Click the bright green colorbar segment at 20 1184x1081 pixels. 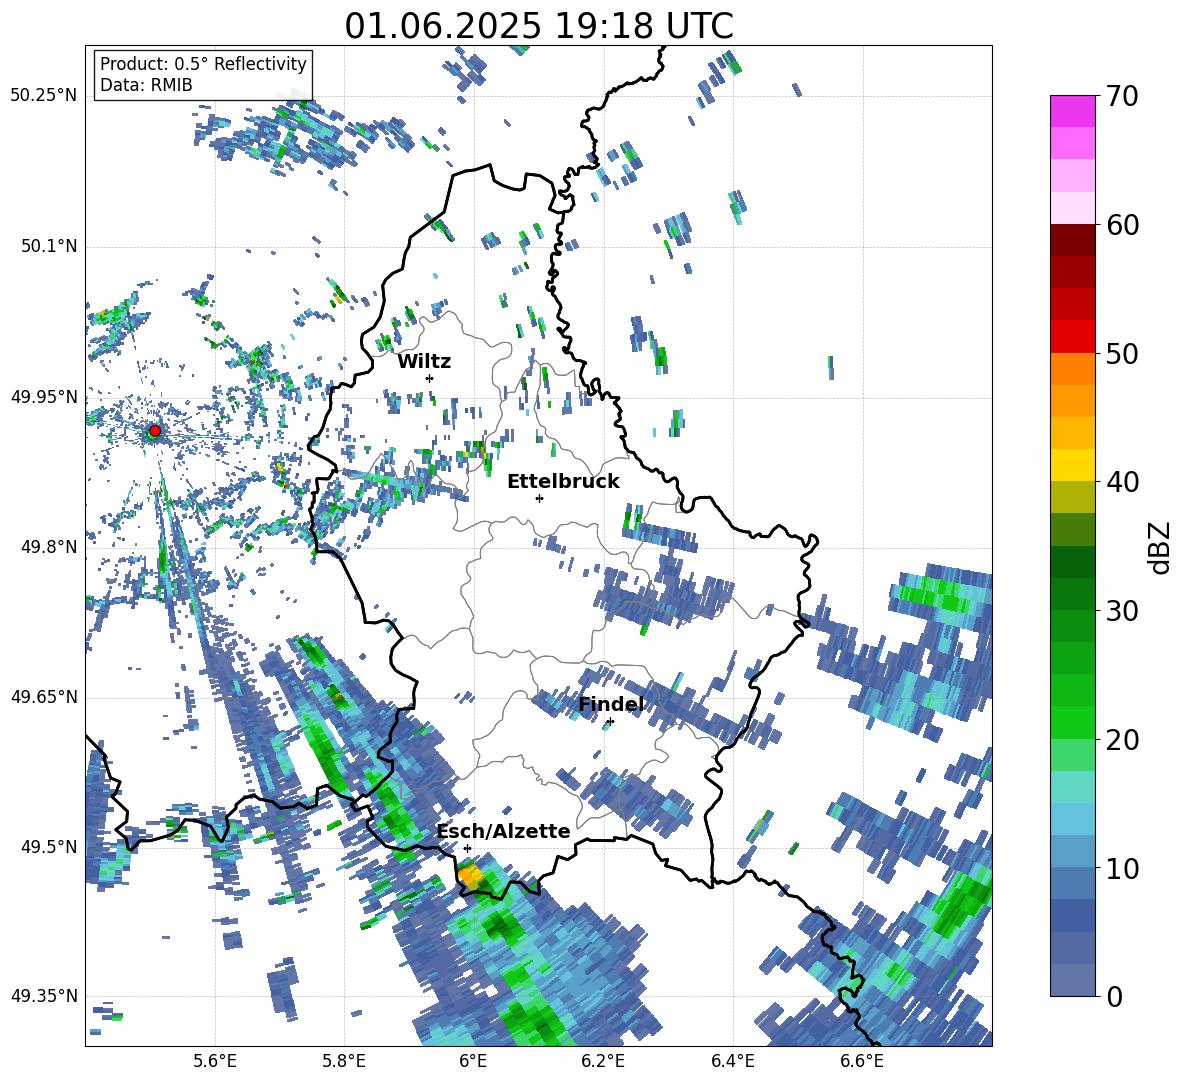pos(1072,722)
